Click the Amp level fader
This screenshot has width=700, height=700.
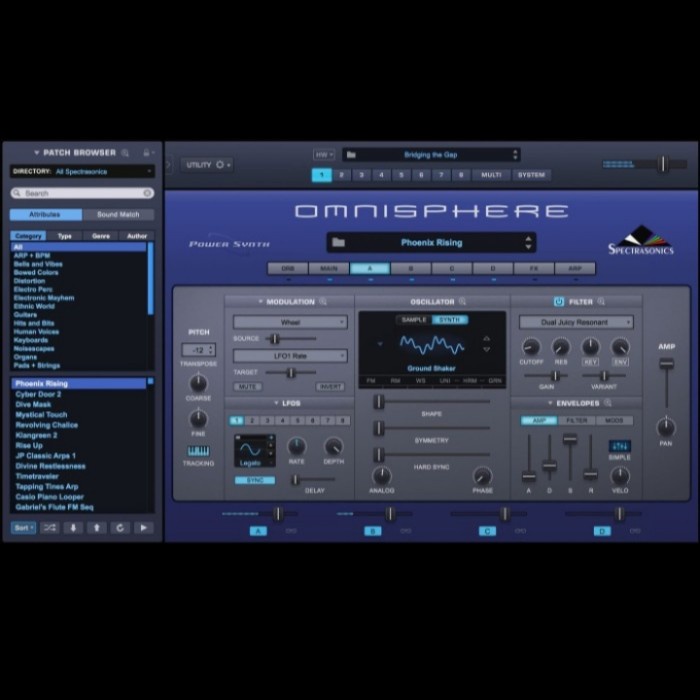[x=667, y=383]
